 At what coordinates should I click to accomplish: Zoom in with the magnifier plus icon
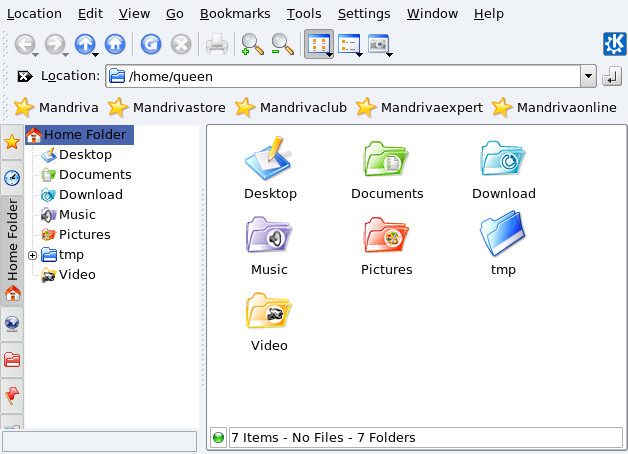point(252,44)
